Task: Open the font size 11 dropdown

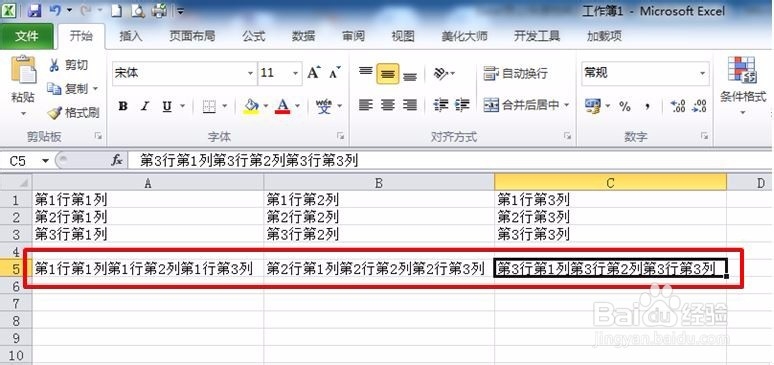Action: pos(296,73)
